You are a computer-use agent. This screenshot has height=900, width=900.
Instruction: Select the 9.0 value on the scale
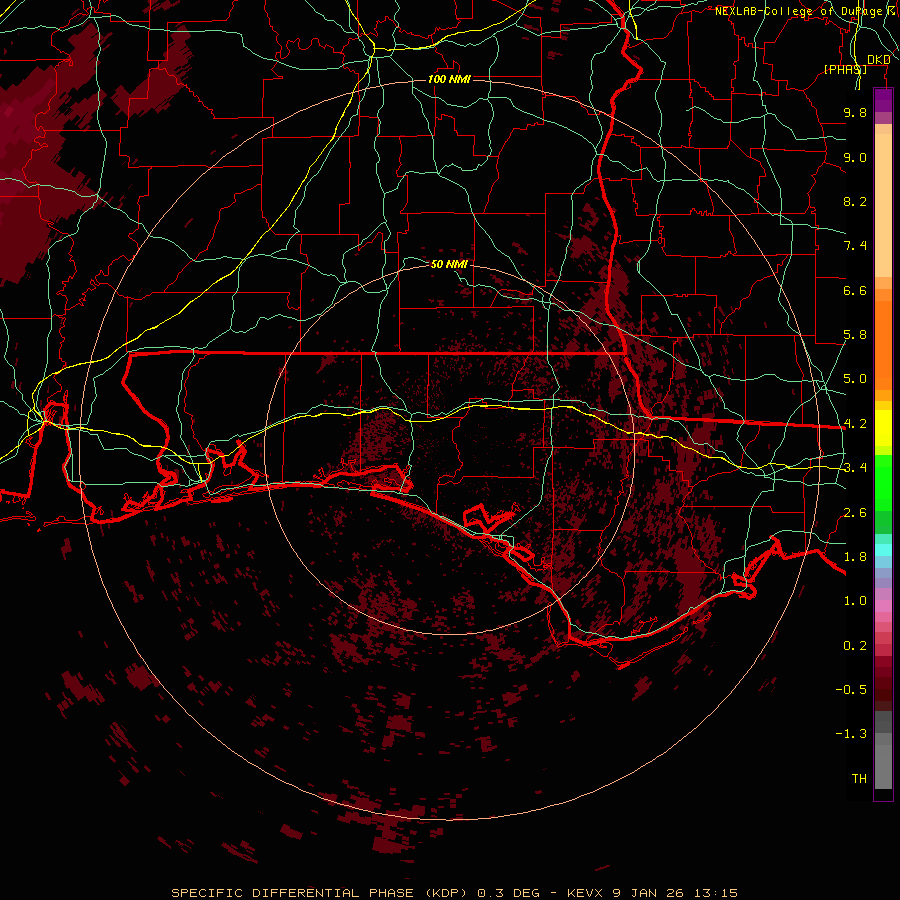tap(855, 157)
